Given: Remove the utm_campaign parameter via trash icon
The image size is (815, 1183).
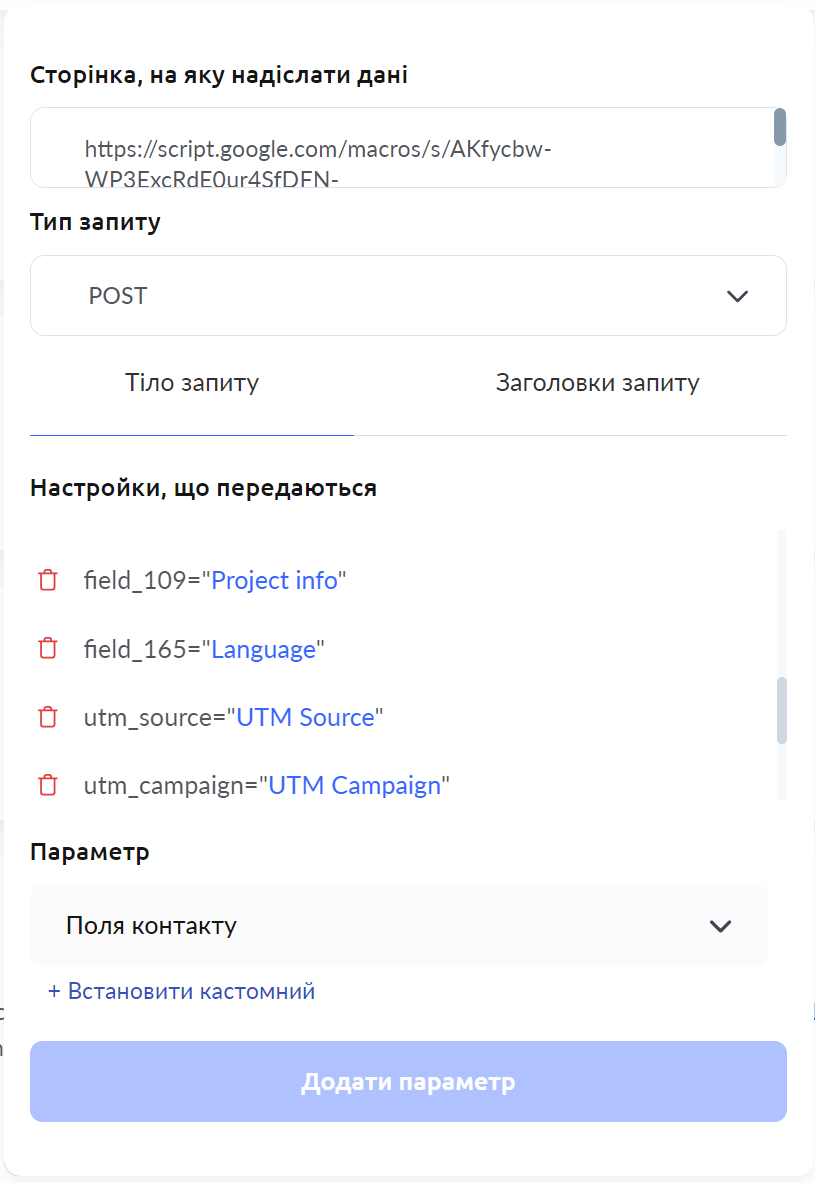Looking at the screenshot, I should coord(48,785).
